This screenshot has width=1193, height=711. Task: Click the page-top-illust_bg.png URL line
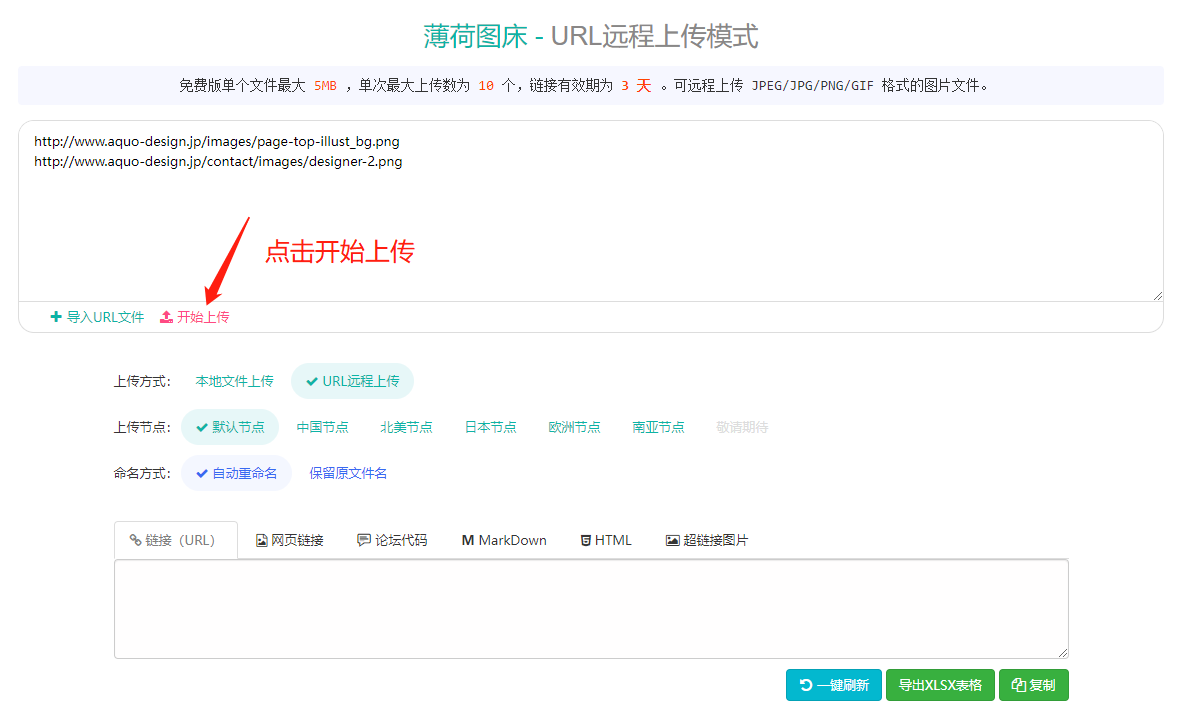[217, 142]
